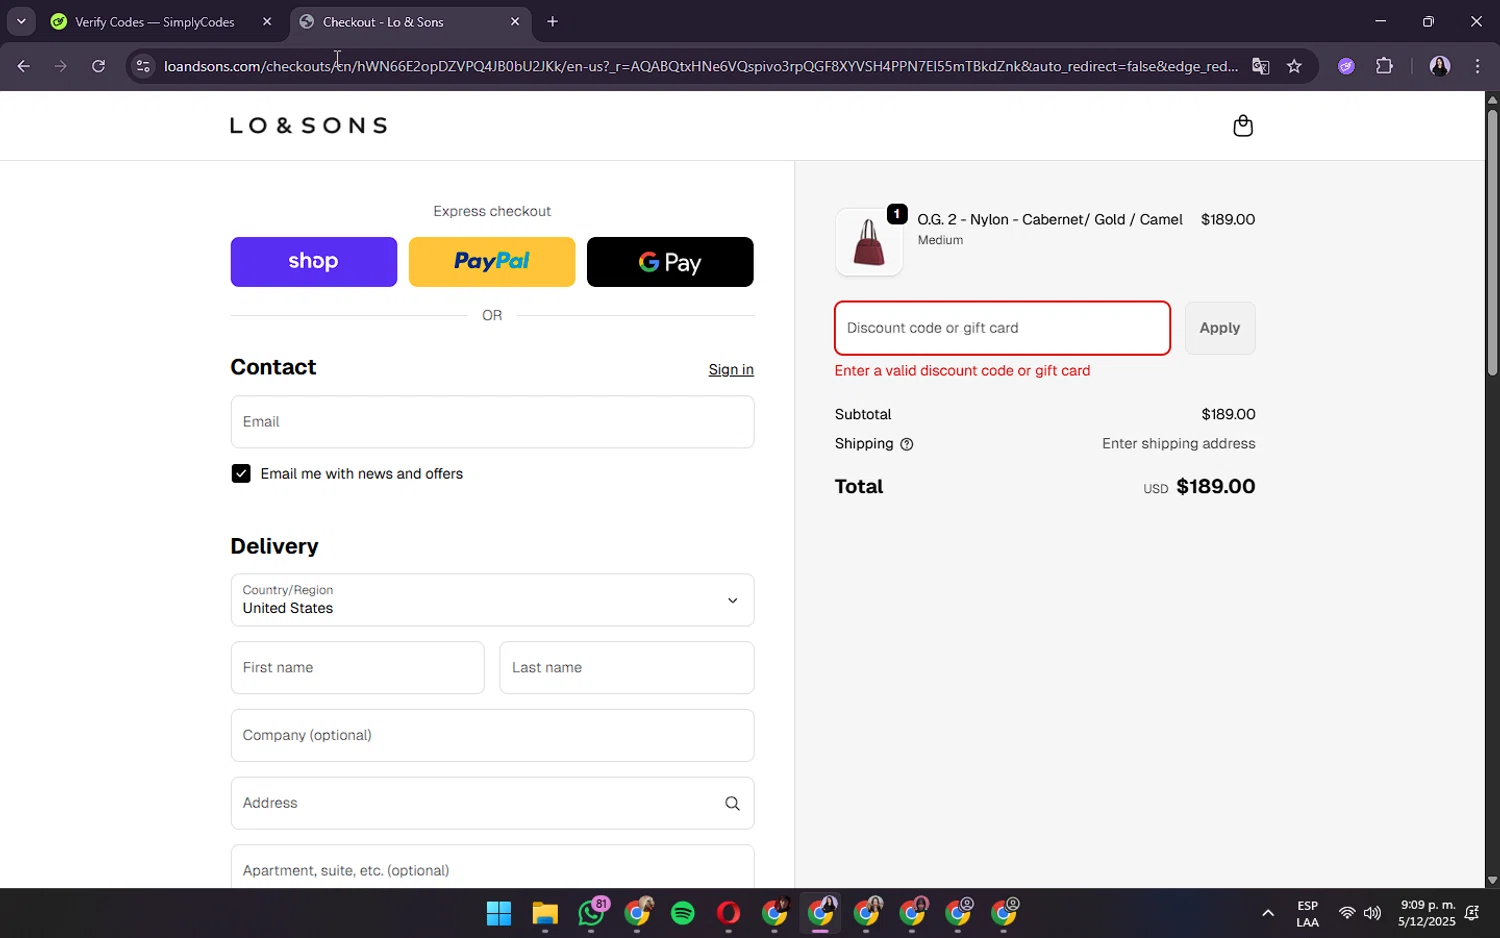1500x938 pixels.
Task: Reload the checkout page
Action: point(98,66)
